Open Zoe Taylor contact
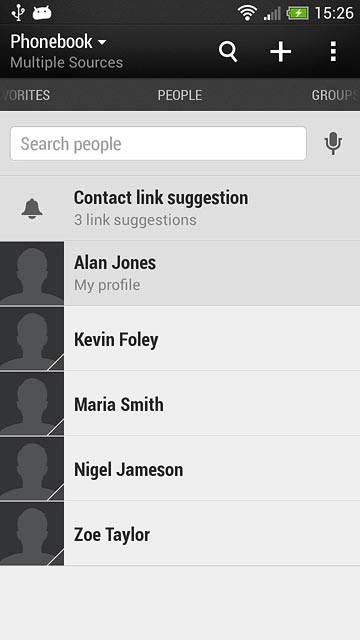360x640 pixels. point(180,534)
